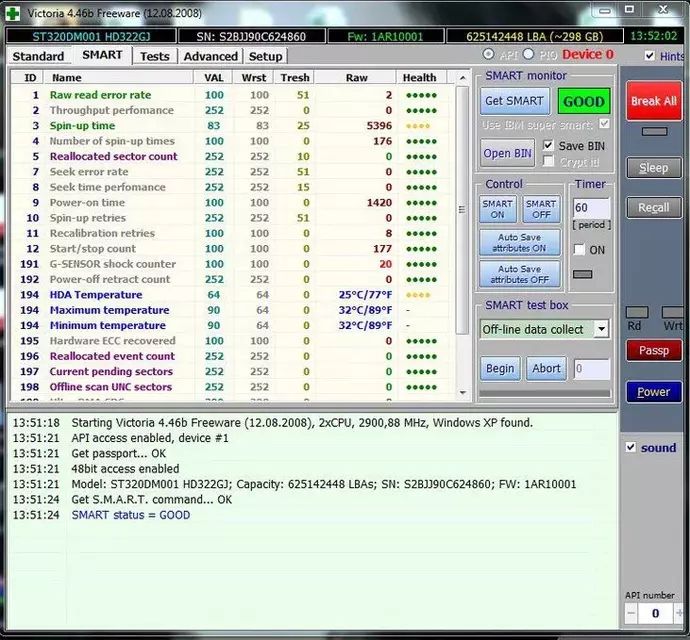This screenshot has height=640, width=690.
Task: Click the 625142448 LBA capacity field
Action: [x=535, y=36]
